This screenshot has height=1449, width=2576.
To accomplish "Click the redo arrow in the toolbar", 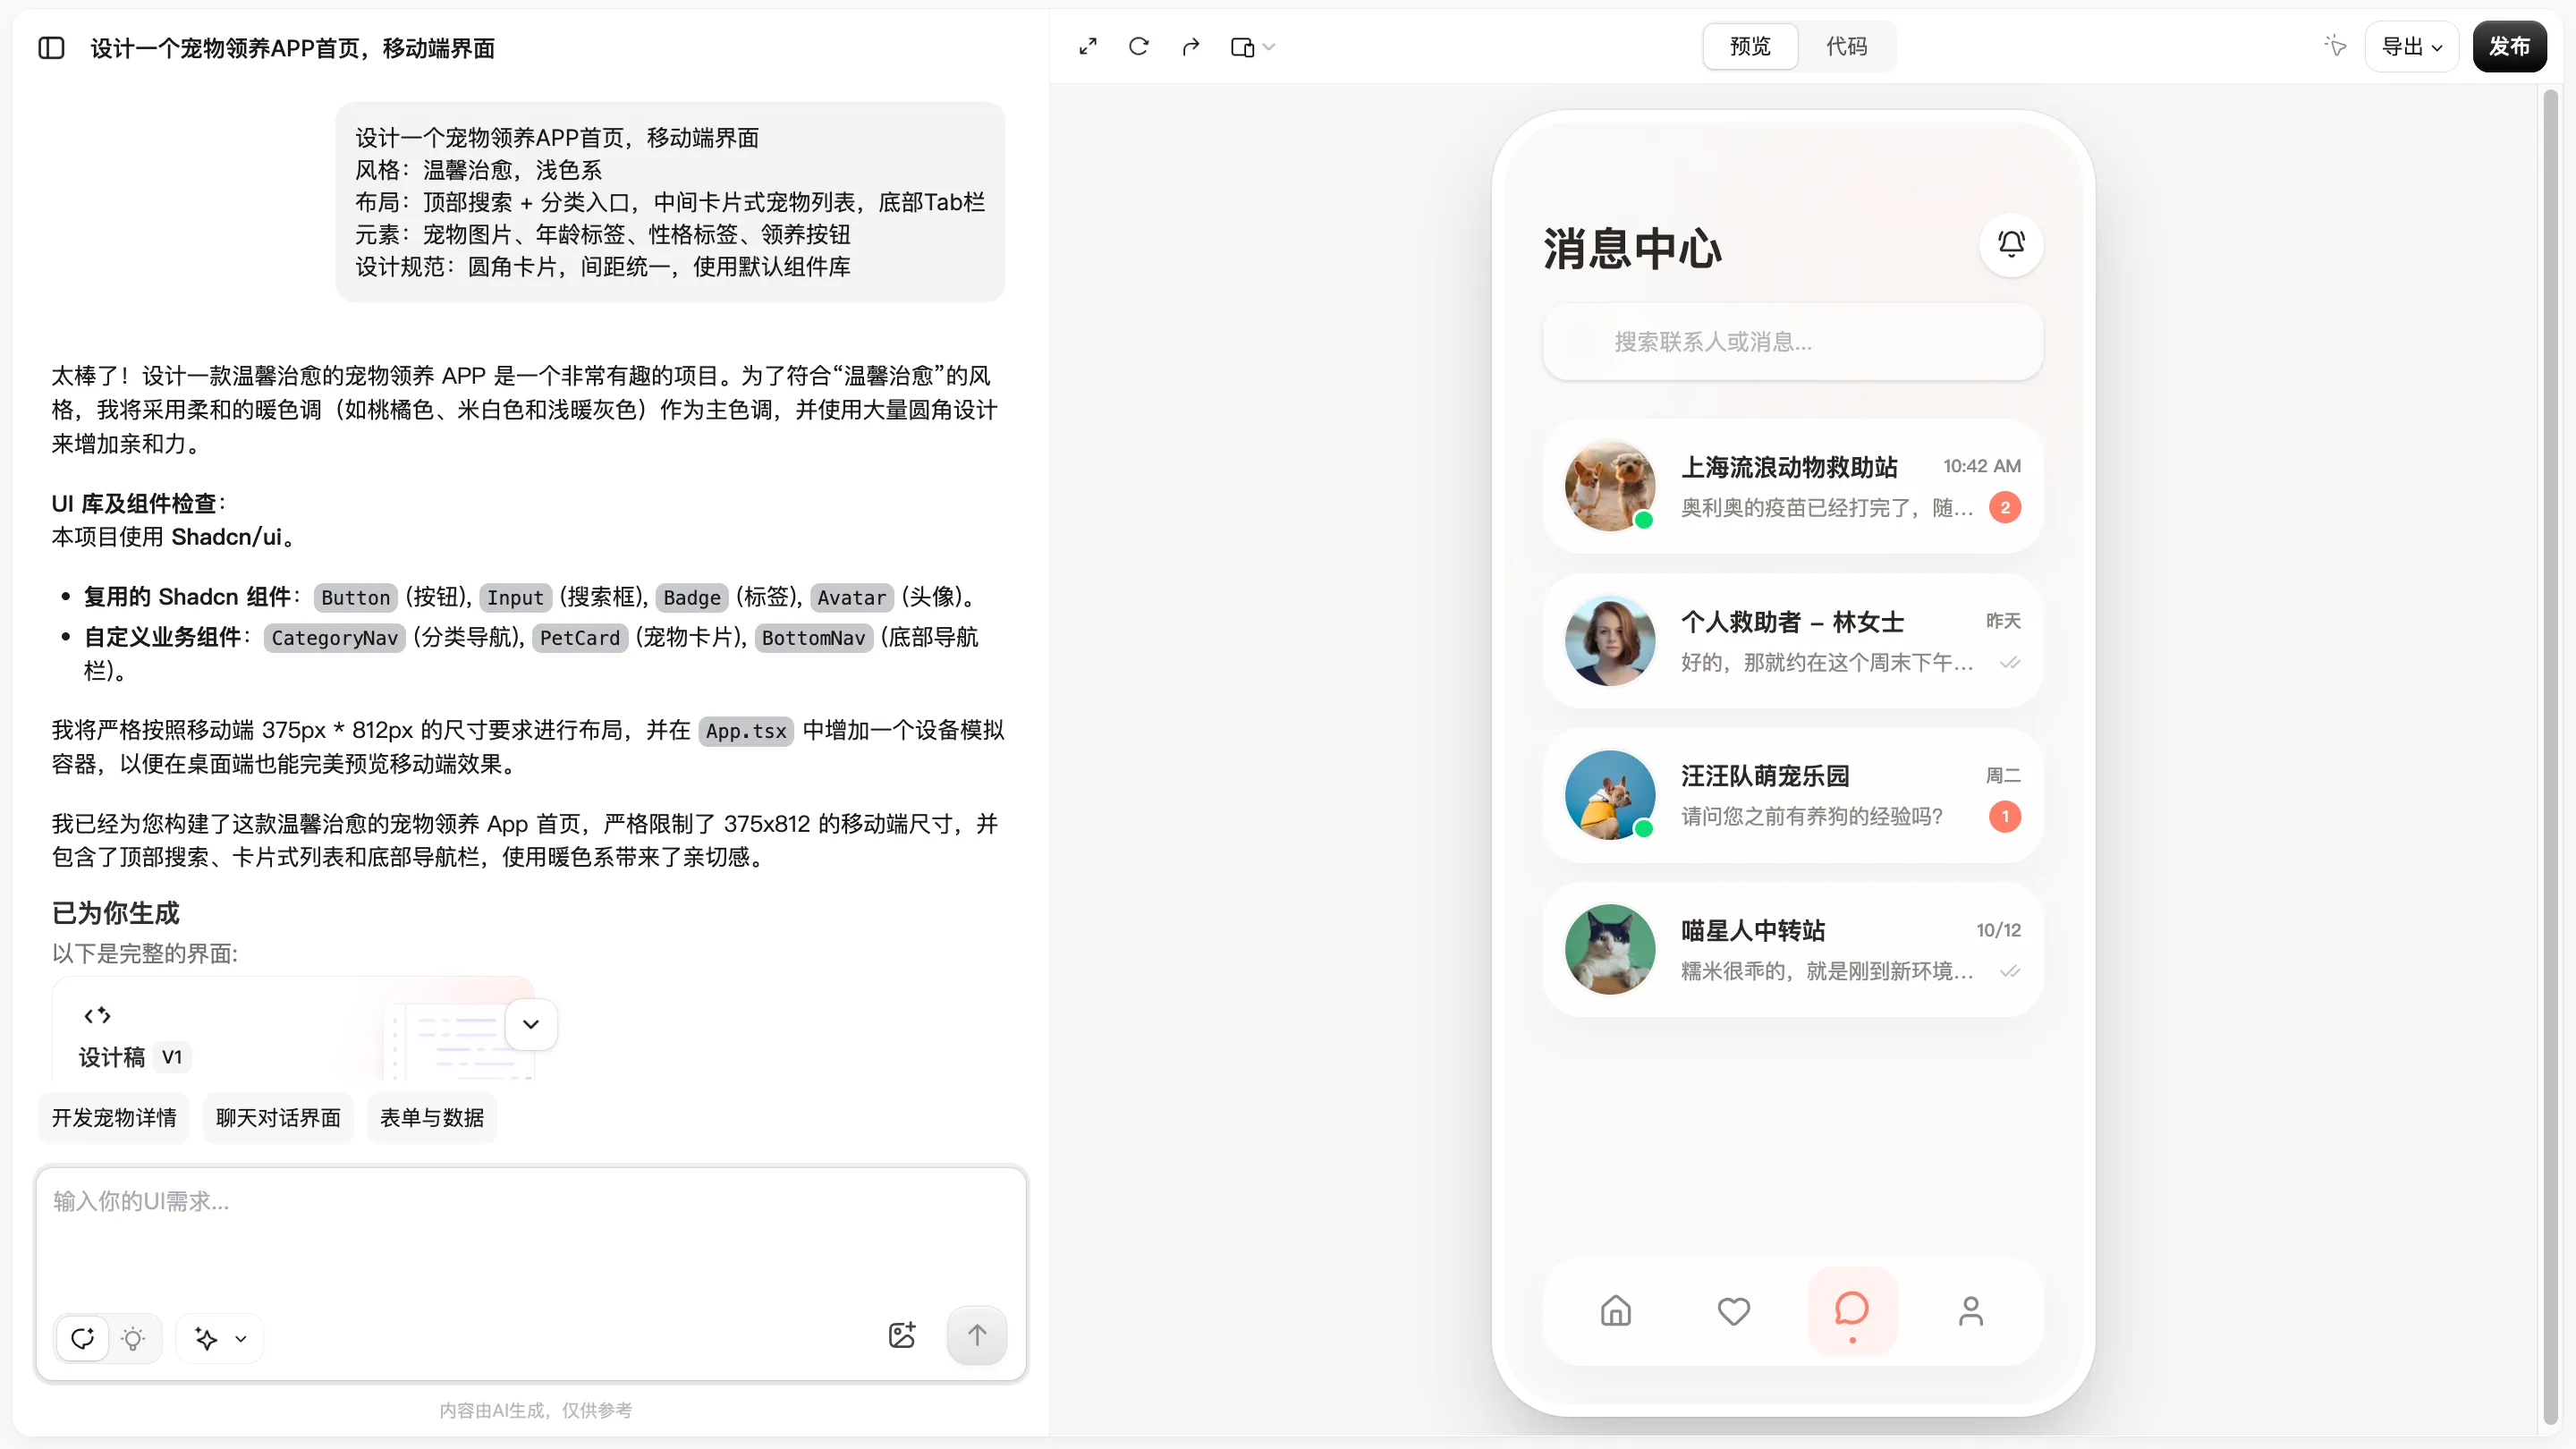I will [x=1190, y=46].
